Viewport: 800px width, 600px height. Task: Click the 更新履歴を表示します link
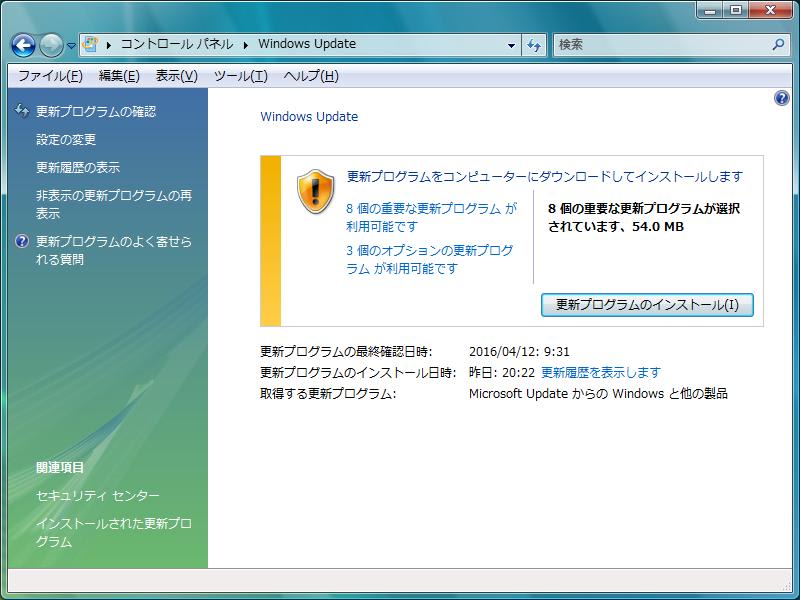tap(601, 372)
